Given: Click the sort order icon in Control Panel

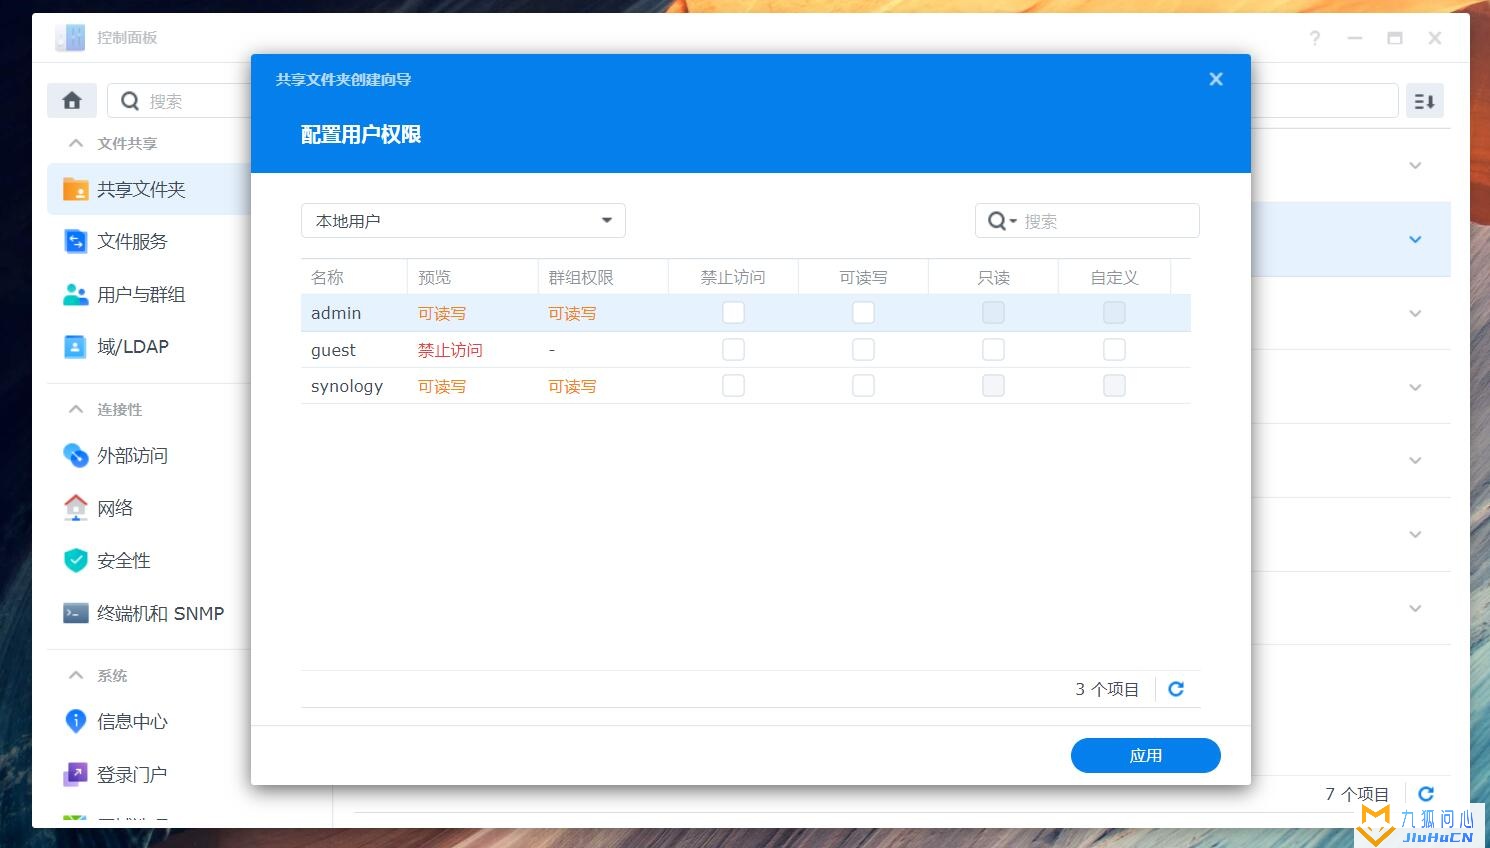Looking at the screenshot, I should pos(1425,101).
